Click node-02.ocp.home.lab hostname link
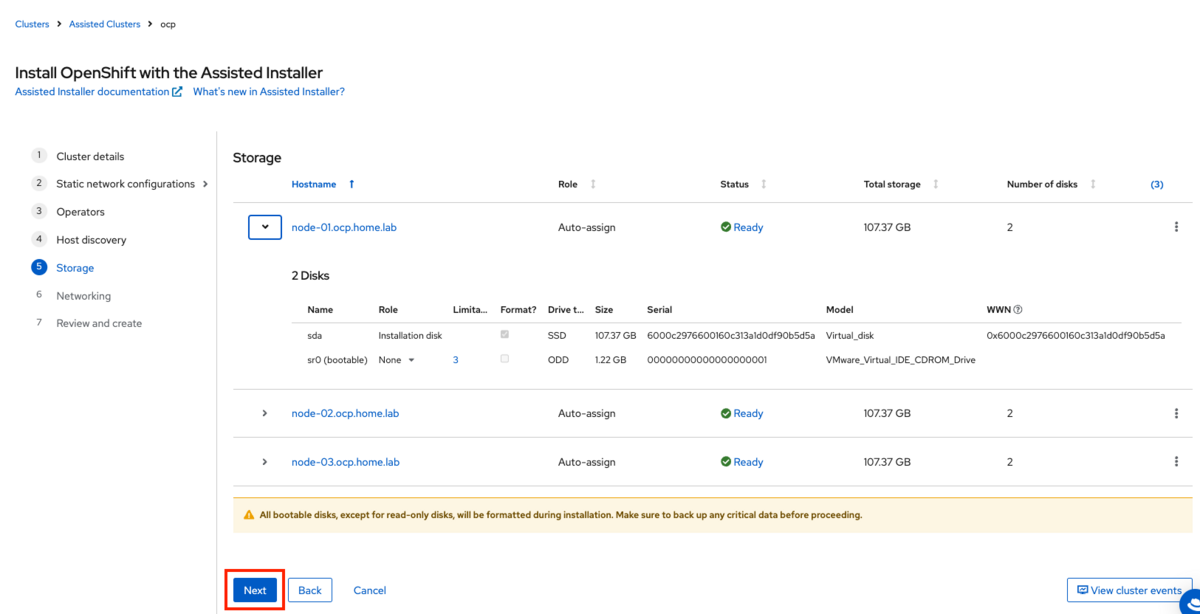The height and width of the screenshot is (614, 1200). tap(345, 413)
